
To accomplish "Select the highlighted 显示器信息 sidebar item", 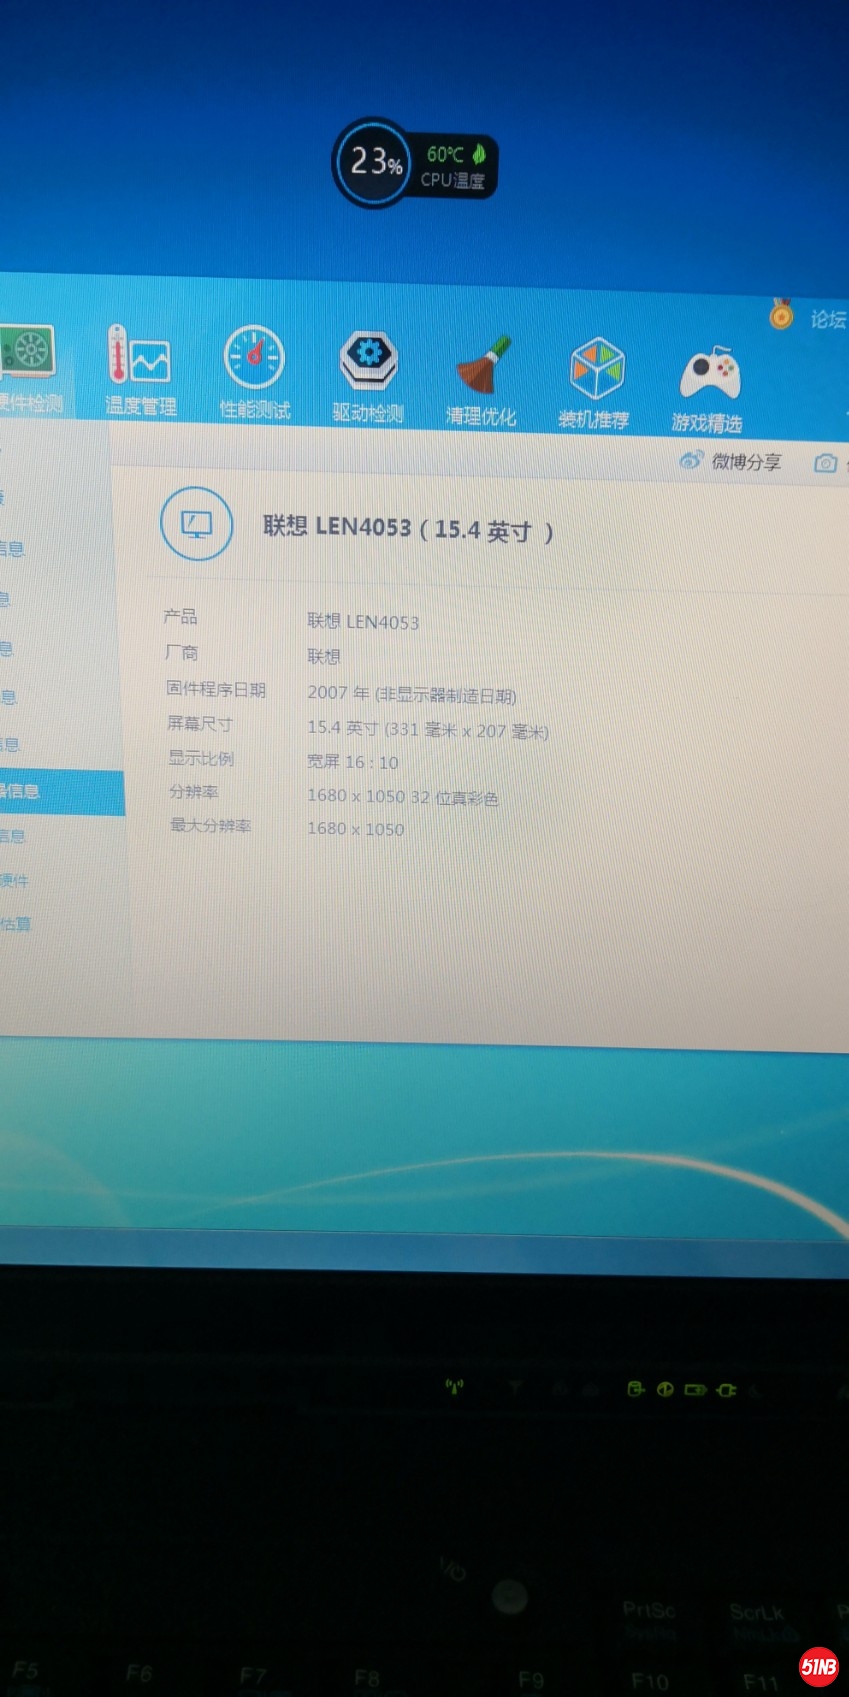I will tap(62, 792).
